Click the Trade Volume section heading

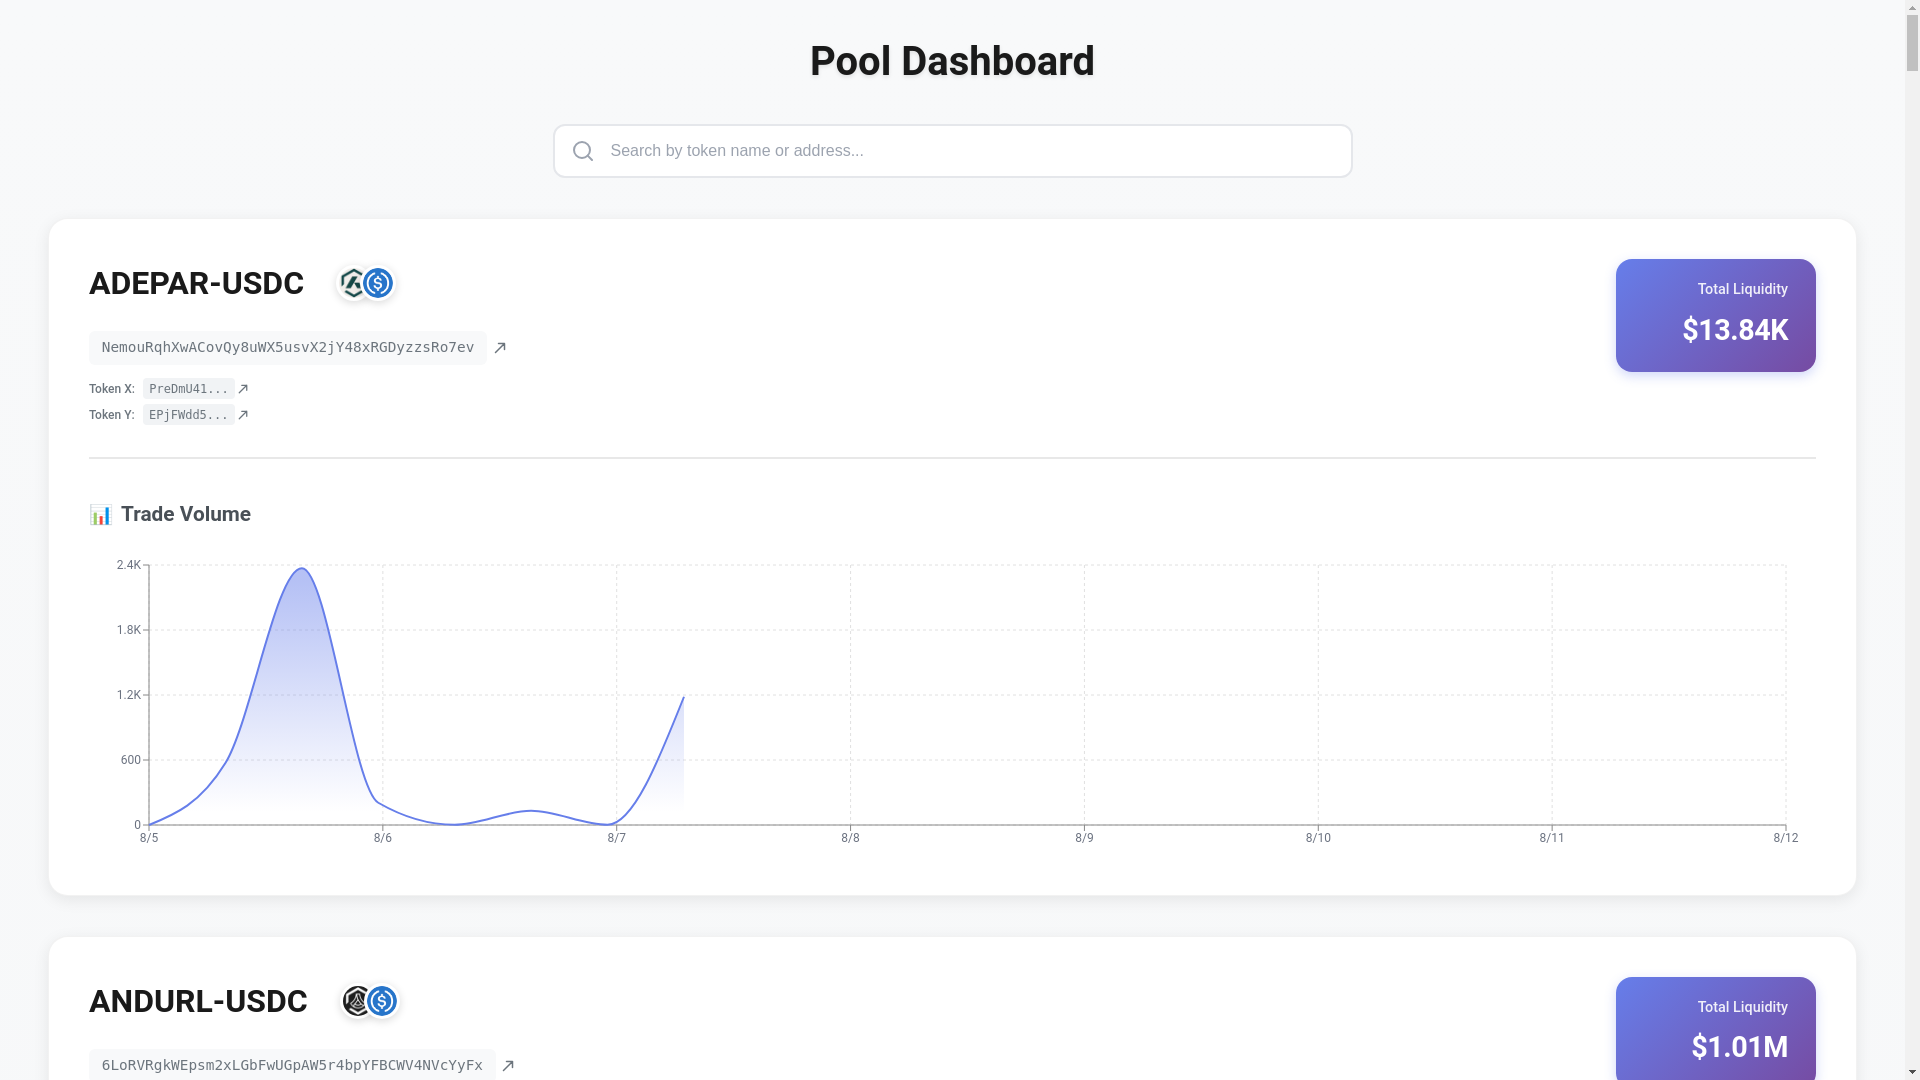[186, 514]
